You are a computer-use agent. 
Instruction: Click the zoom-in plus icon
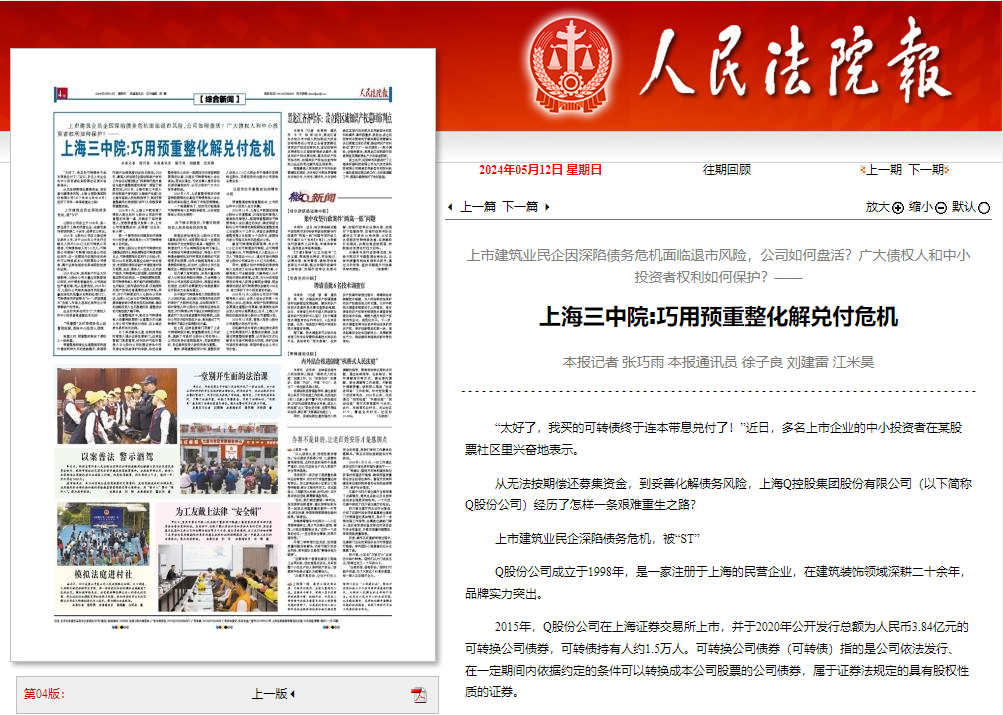point(897,208)
